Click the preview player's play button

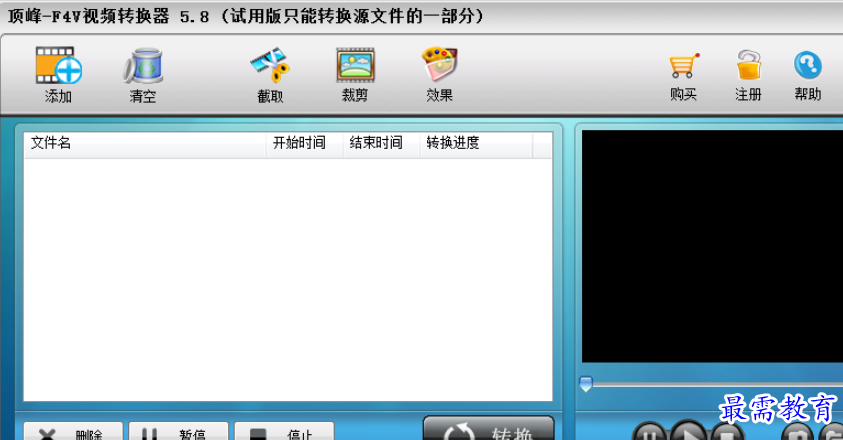pyautogui.click(x=688, y=432)
